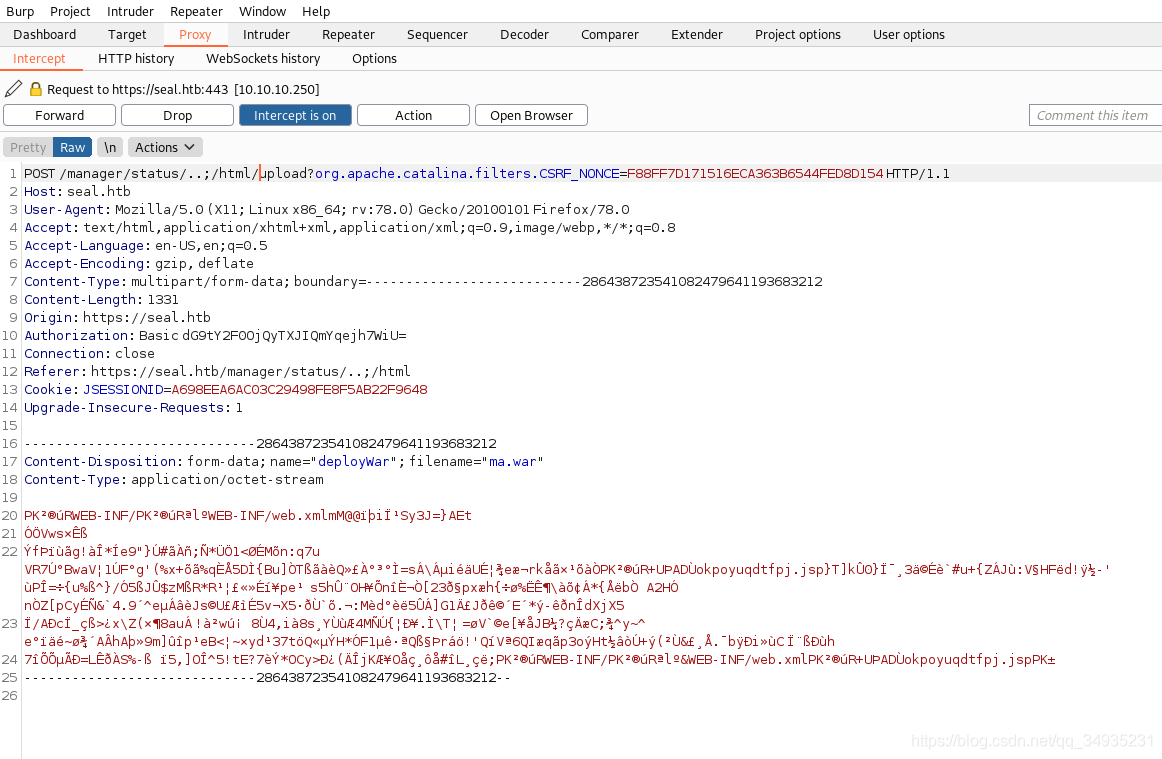Open the Comparer tab
The image size is (1162, 759).
click(x=610, y=34)
